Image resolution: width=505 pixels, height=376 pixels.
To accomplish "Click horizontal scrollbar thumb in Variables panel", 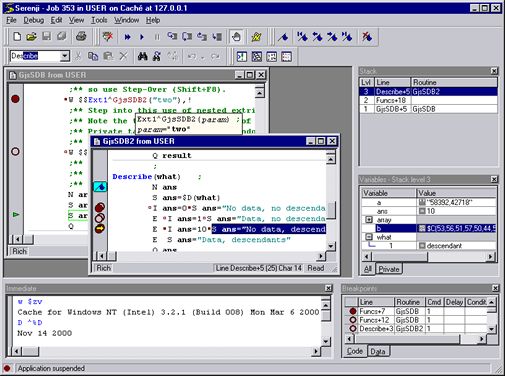I will tap(399, 257).
